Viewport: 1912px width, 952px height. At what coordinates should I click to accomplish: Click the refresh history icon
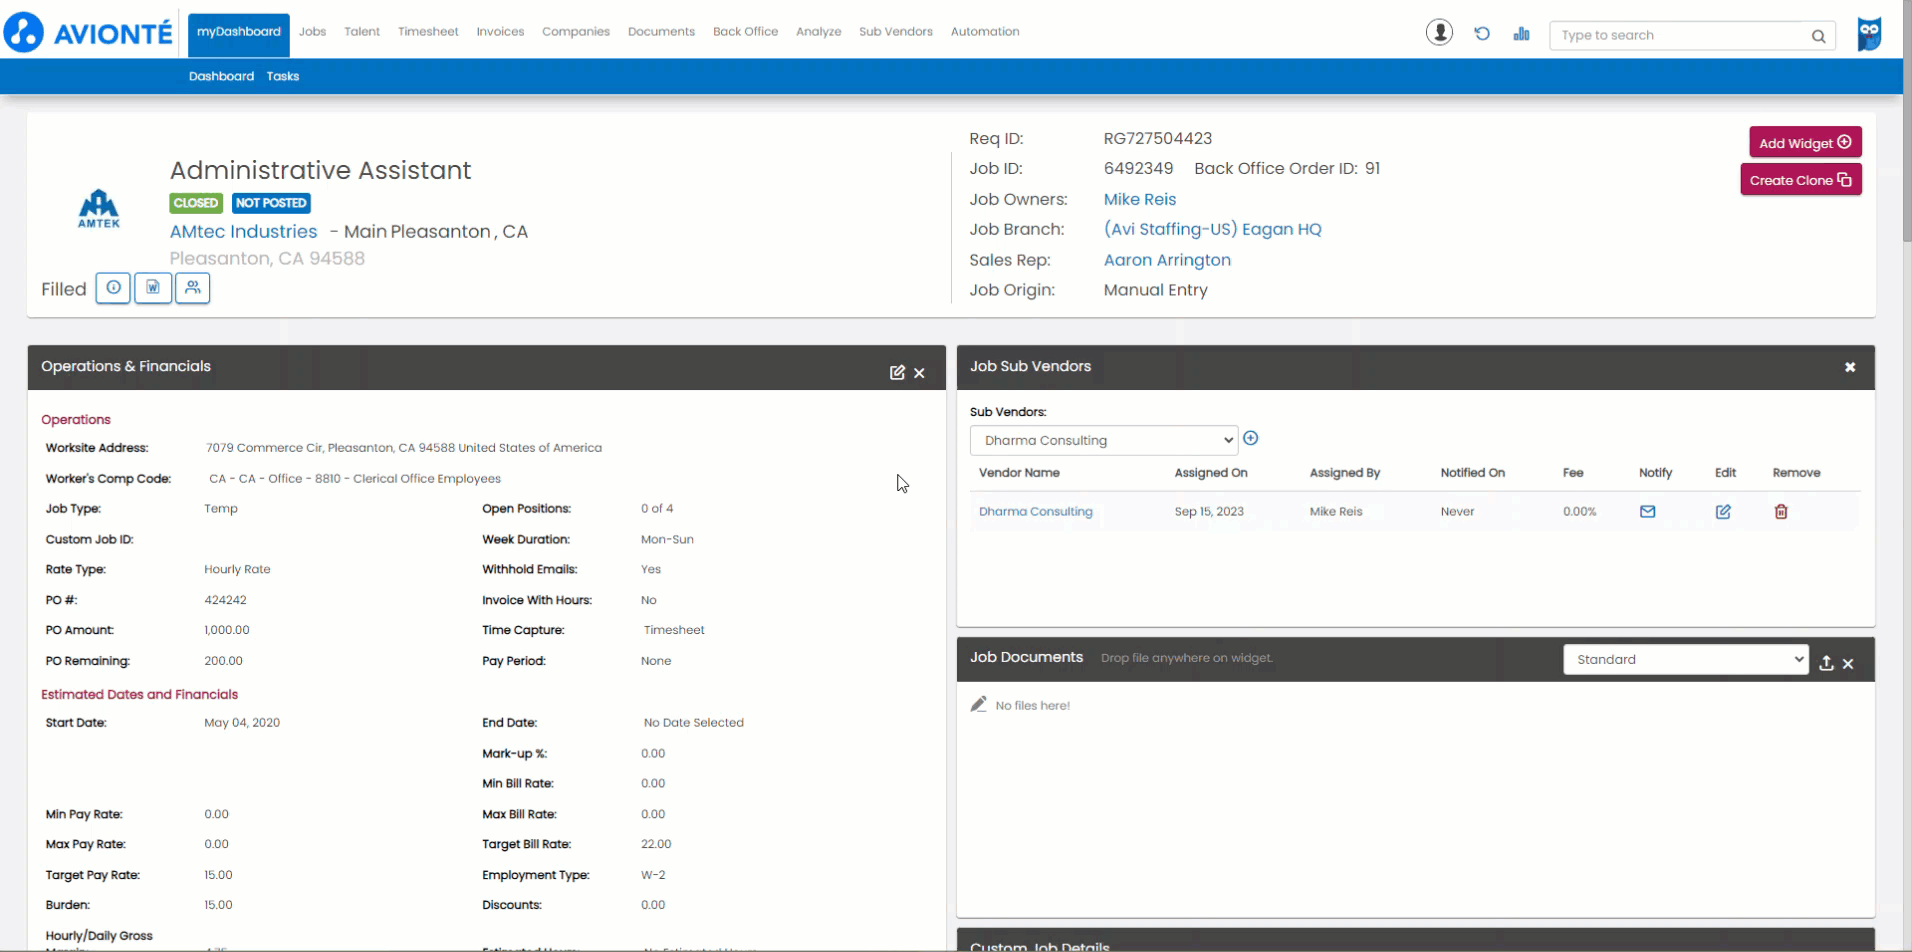click(1482, 34)
